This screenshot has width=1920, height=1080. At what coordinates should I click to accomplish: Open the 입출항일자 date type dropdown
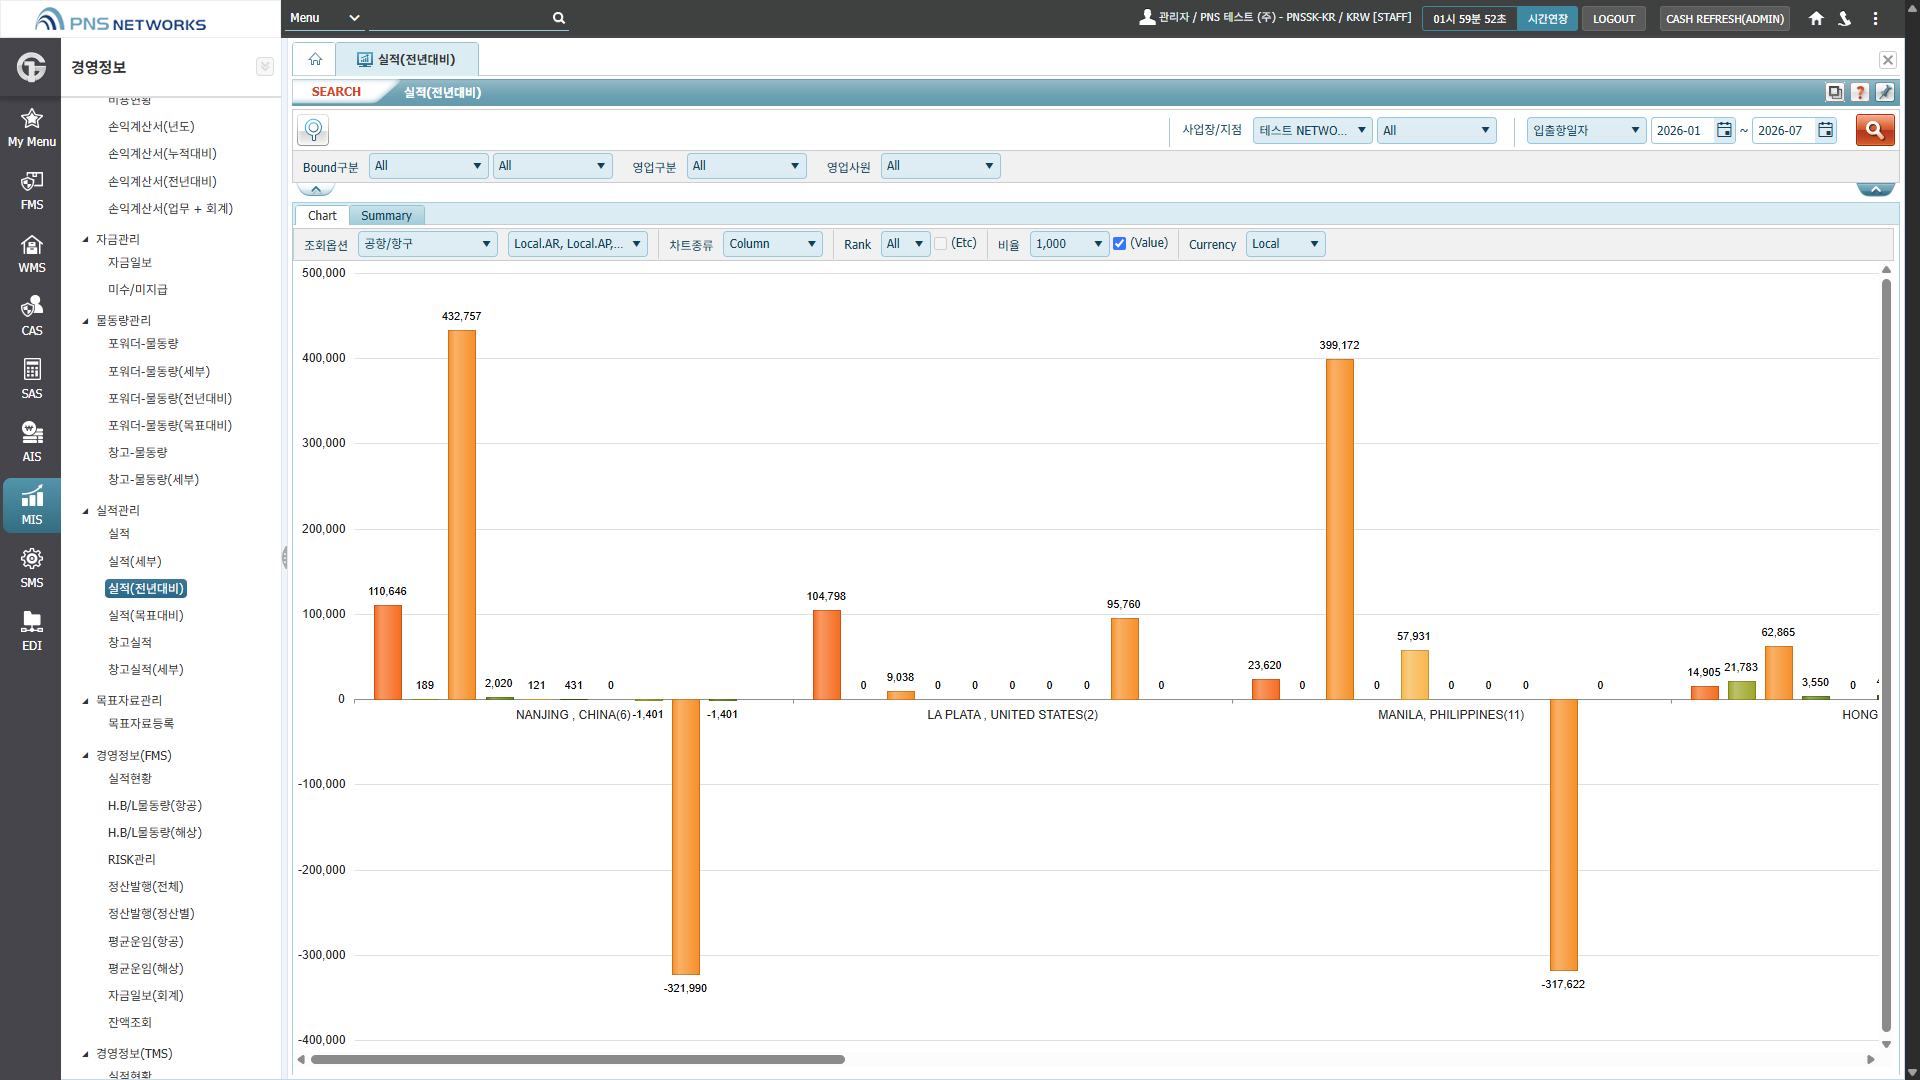point(1586,130)
